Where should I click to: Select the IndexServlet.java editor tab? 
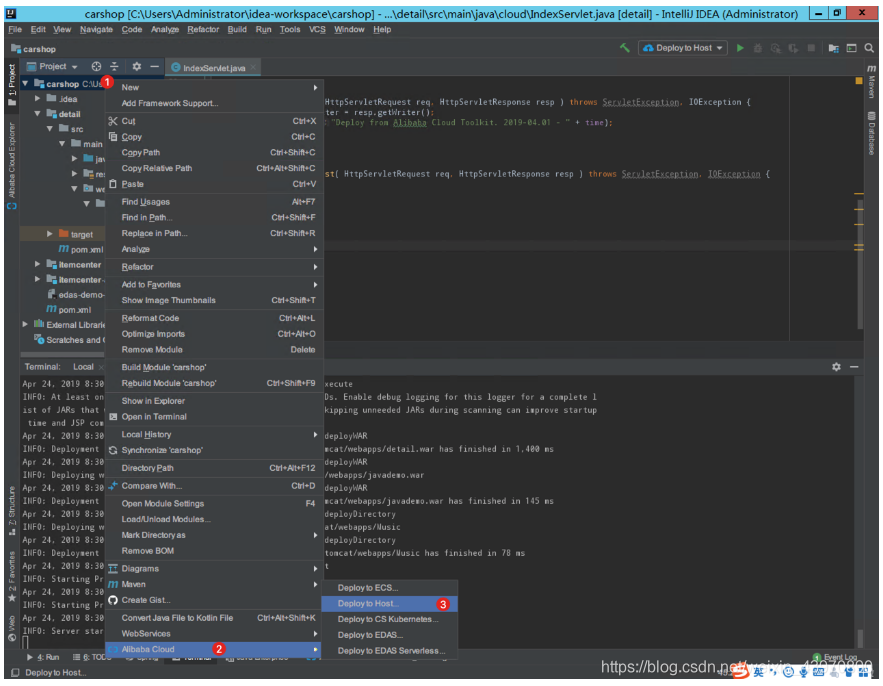(213, 68)
